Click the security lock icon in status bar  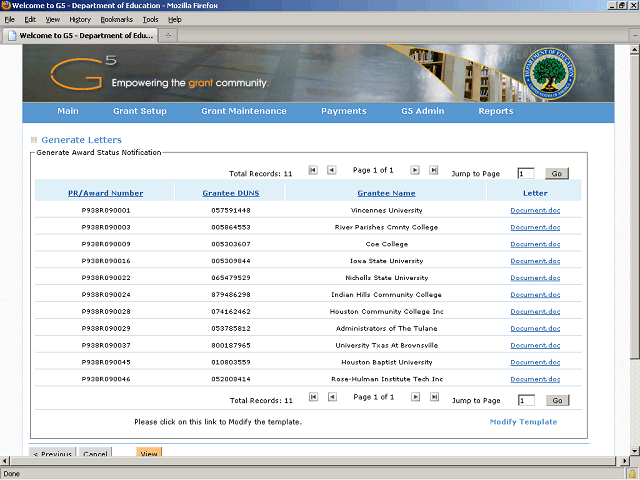(x=632, y=474)
